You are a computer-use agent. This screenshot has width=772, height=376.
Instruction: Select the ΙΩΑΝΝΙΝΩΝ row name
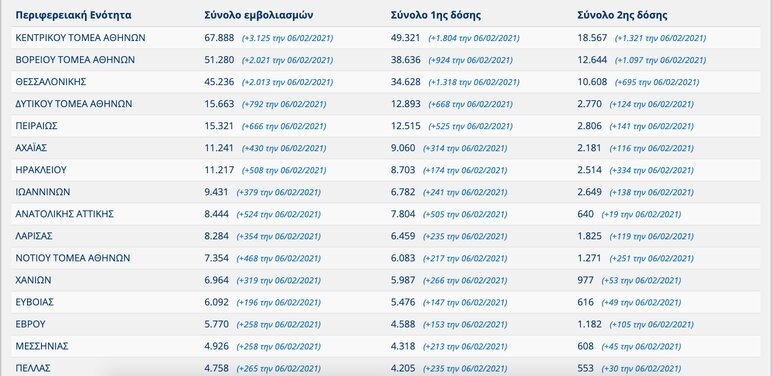tap(43, 192)
